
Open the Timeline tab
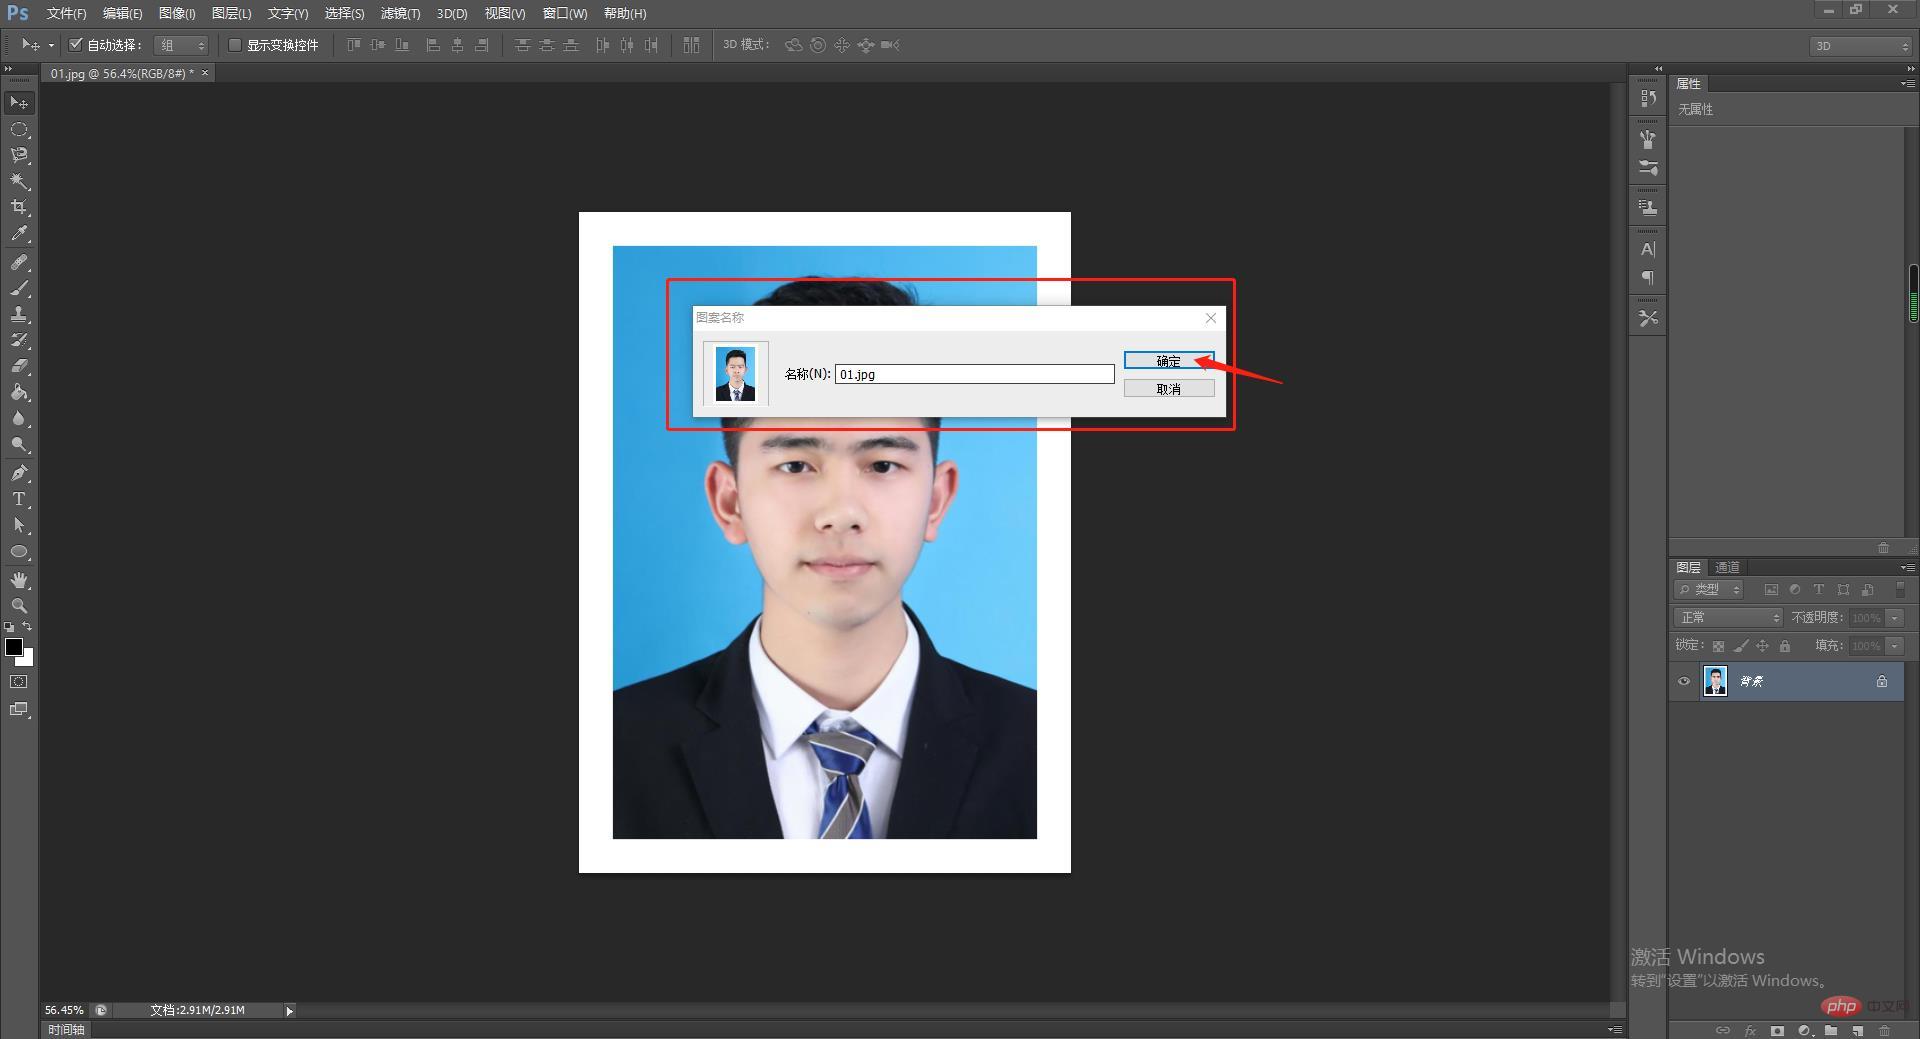tap(66, 1030)
